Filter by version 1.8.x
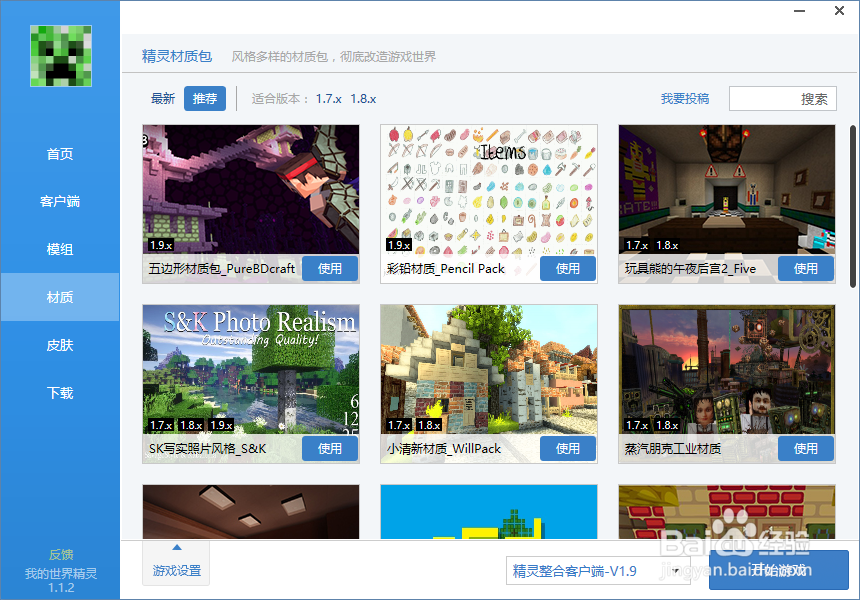The width and height of the screenshot is (860, 600). tap(363, 99)
